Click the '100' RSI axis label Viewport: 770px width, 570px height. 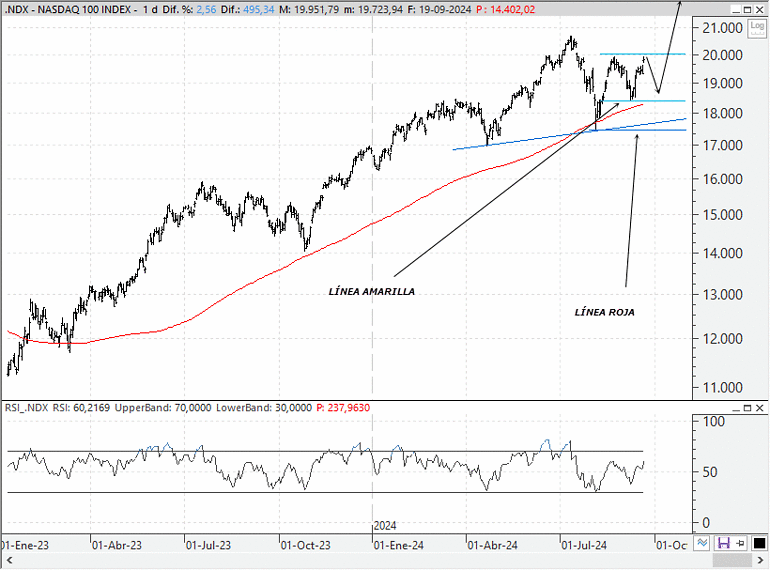click(x=714, y=421)
